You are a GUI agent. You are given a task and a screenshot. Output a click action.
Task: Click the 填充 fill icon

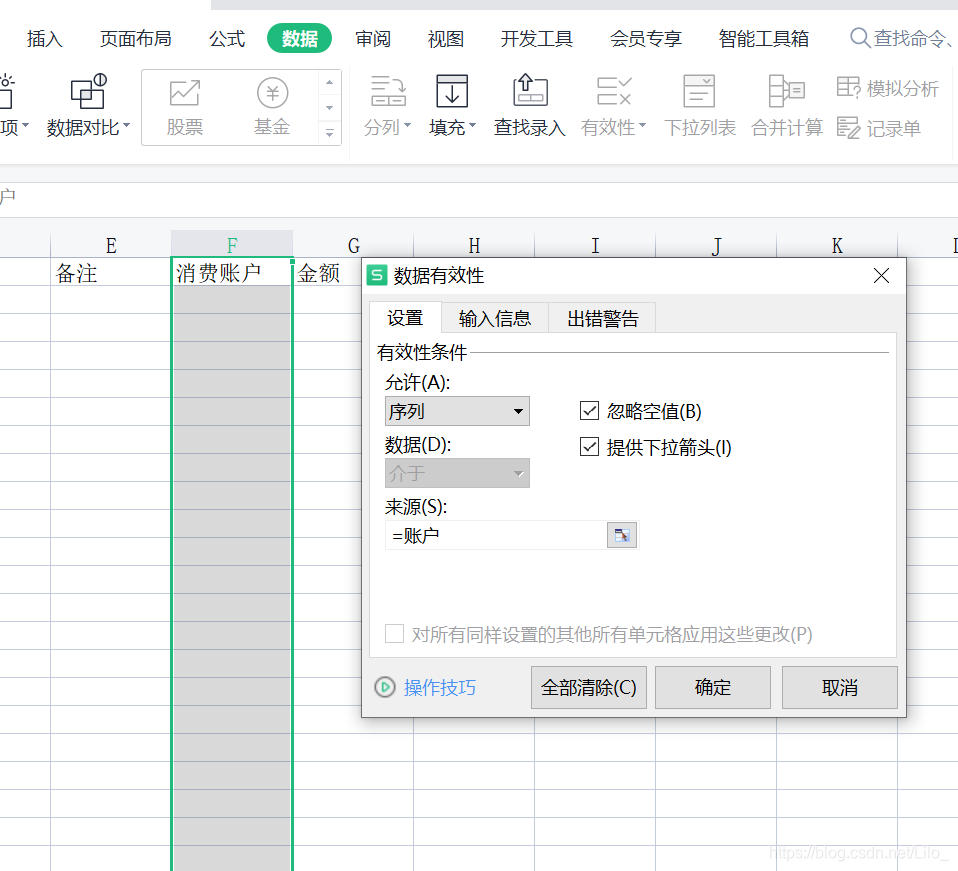click(x=452, y=92)
